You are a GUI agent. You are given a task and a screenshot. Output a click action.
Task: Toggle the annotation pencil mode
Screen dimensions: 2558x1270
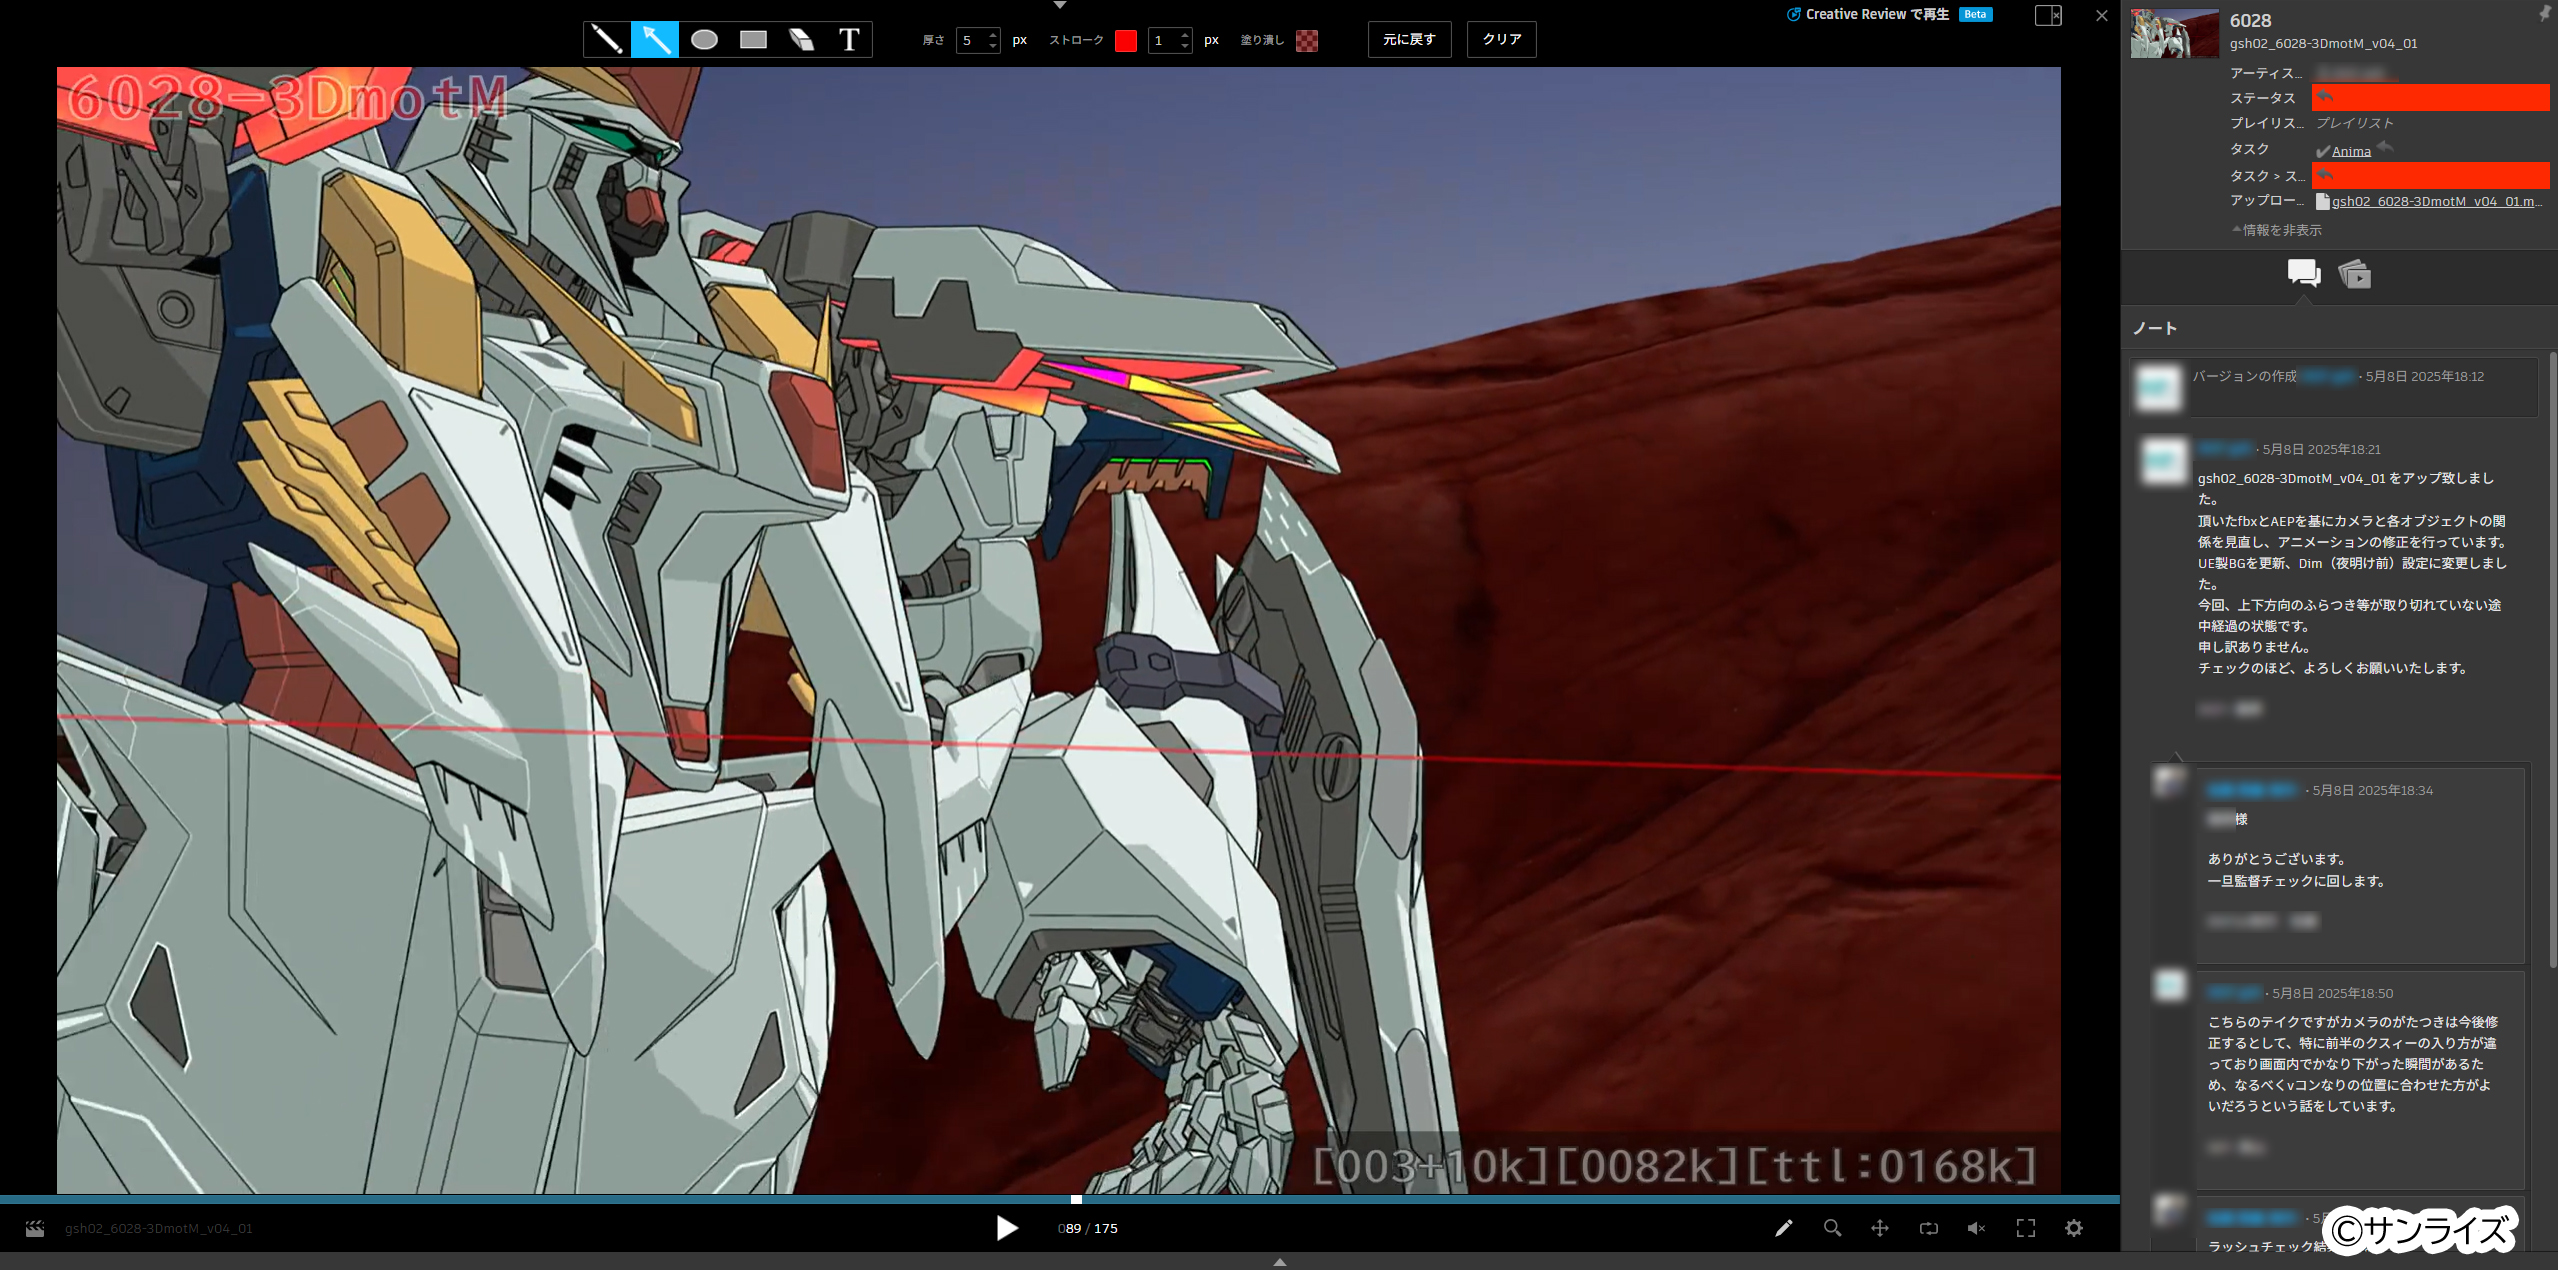(x=1783, y=1228)
